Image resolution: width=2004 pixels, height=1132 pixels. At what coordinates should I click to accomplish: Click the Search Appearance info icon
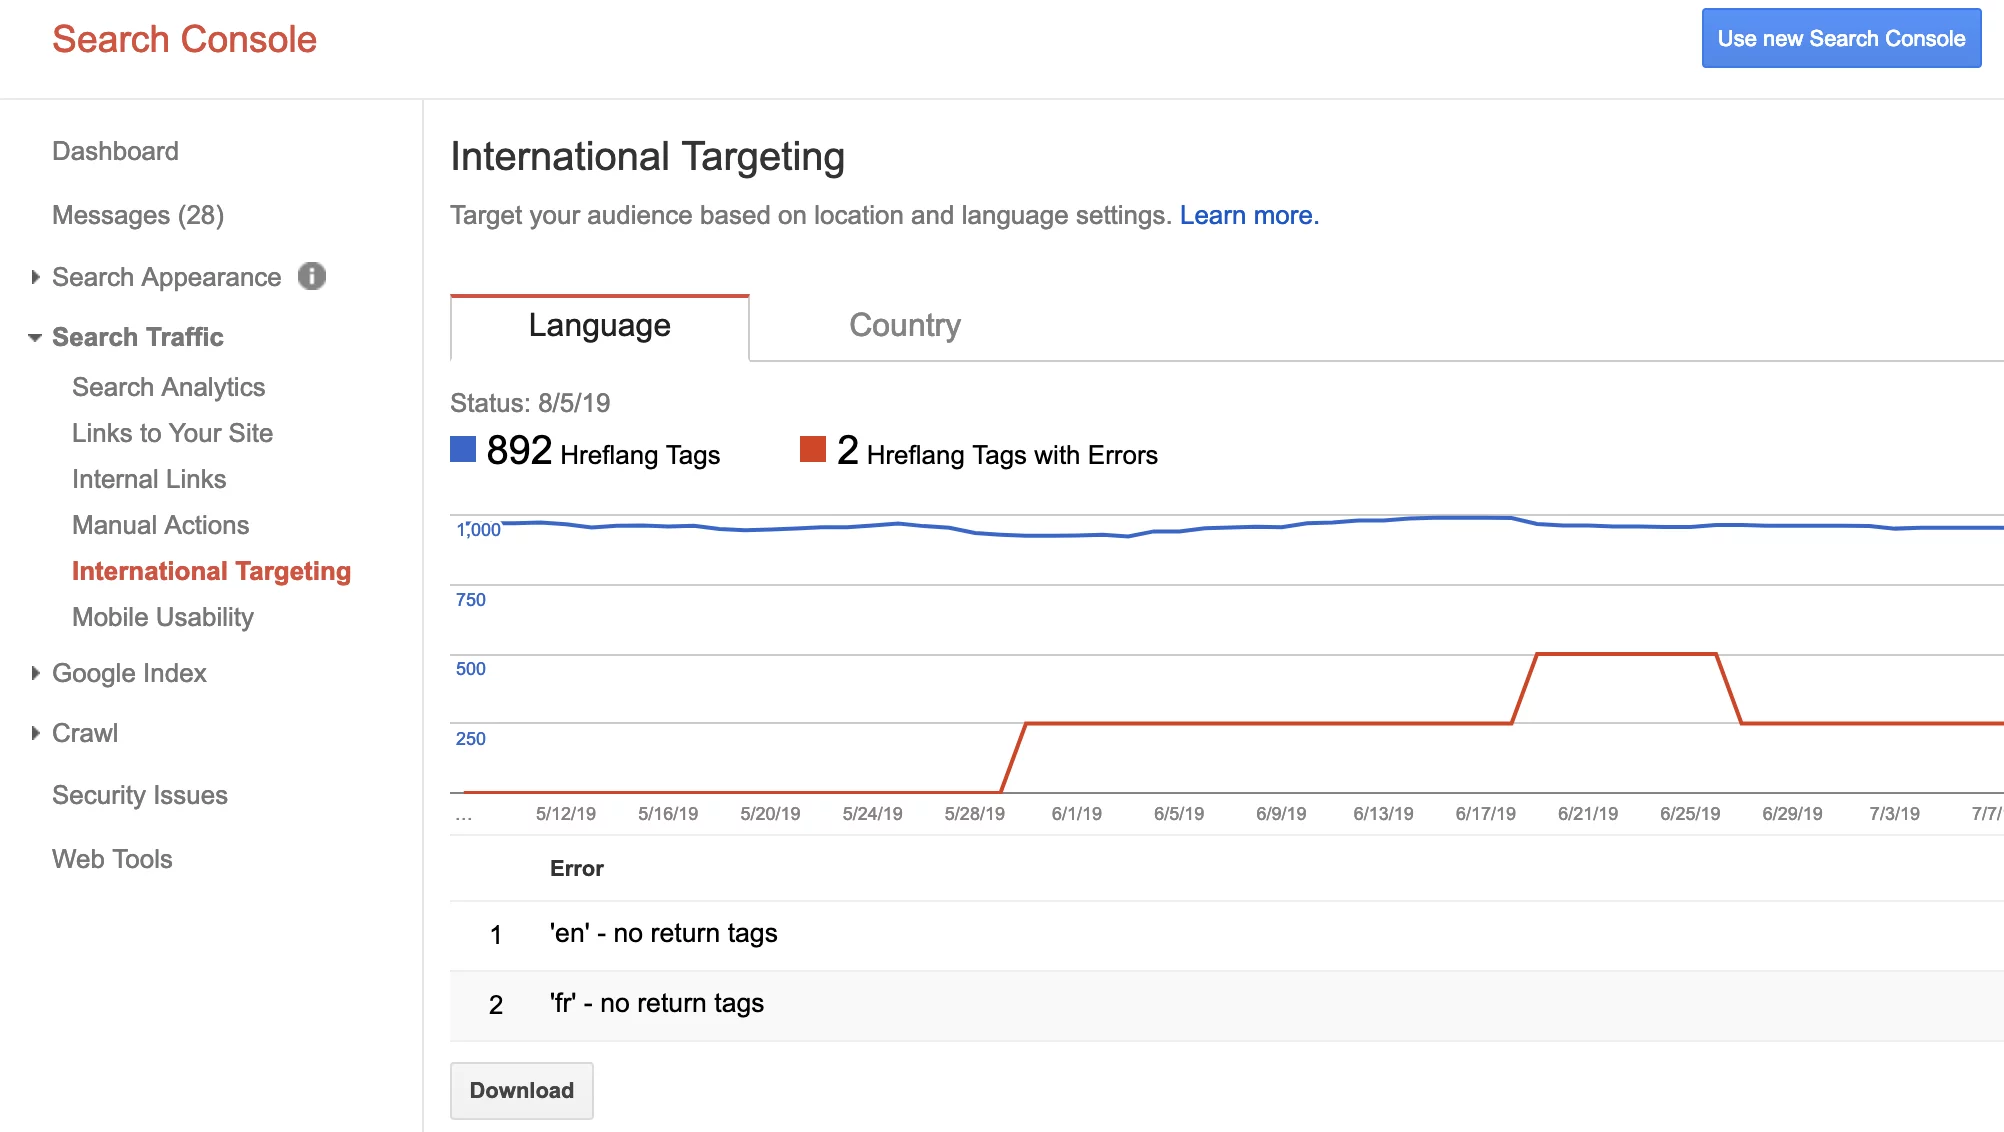pyautogui.click(x=312, y=276)
